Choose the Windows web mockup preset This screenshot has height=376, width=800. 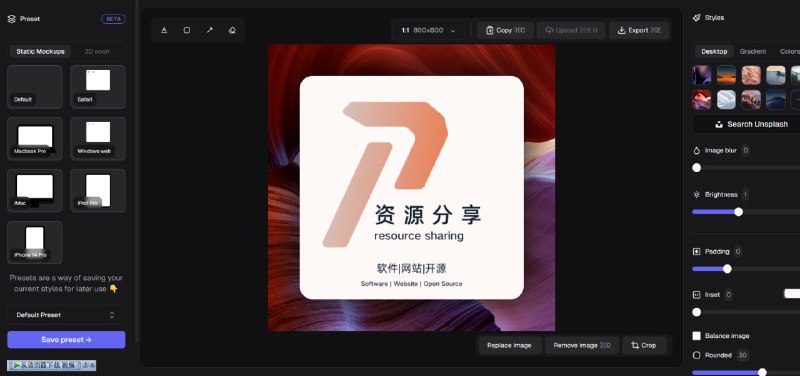pyautogui.click(x=98, y=138)
